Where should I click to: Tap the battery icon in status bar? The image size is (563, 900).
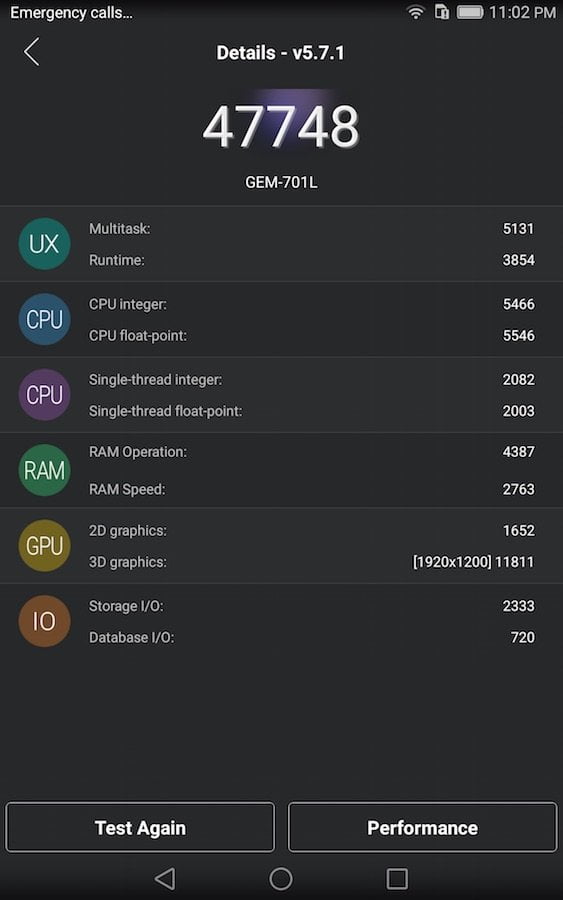(x=470, y=12)
